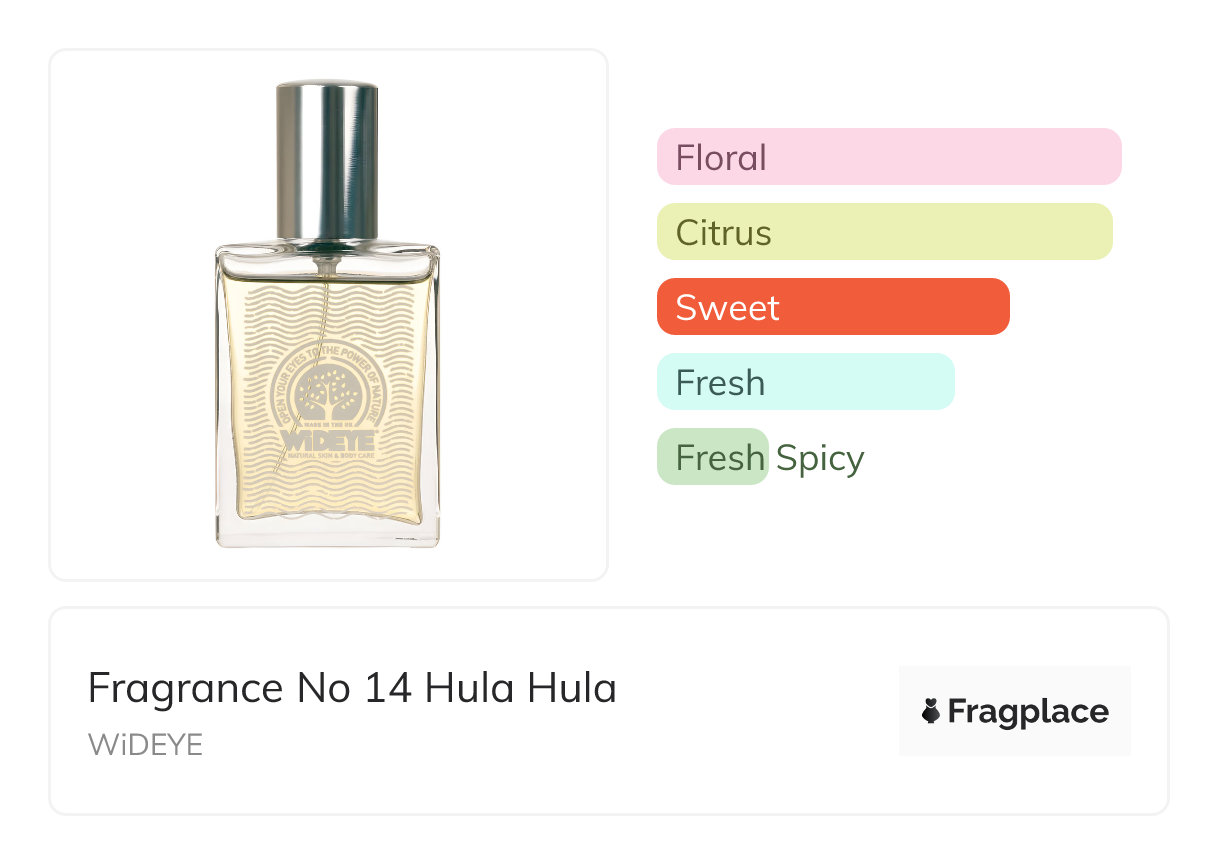The height and width of the screenshot is (864, 1218).
Task: Click the word Spicy beside the green bar
Action: [x=820, y=458]
